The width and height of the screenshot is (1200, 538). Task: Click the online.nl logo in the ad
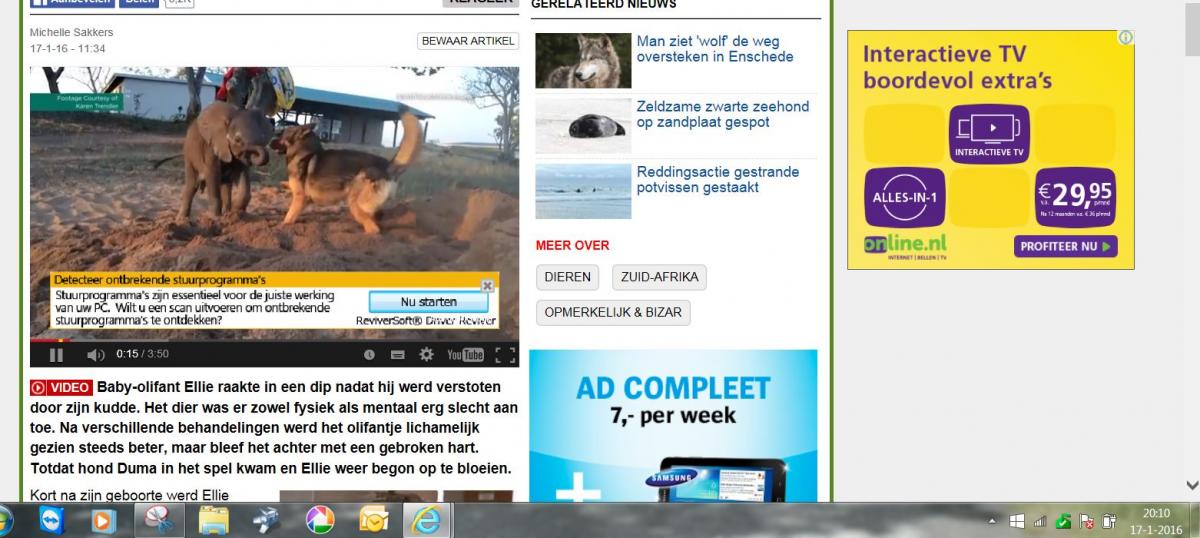pyautogui.click(x=905, y=246)
